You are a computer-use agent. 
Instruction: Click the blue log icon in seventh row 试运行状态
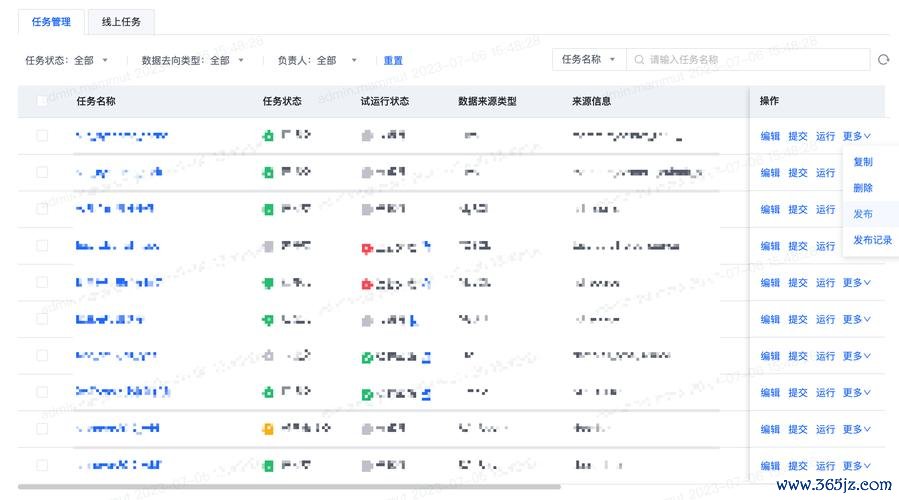click(426, 357)
